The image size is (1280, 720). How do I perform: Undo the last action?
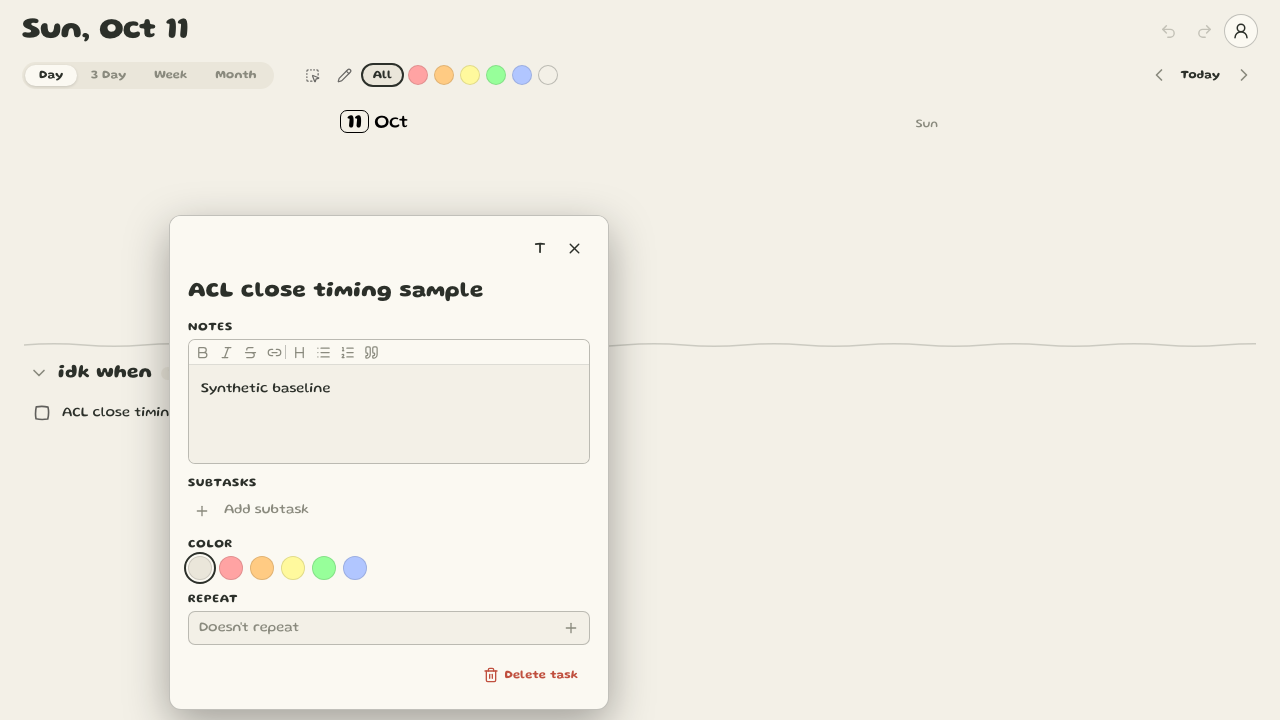click(x=1168, y=31)
